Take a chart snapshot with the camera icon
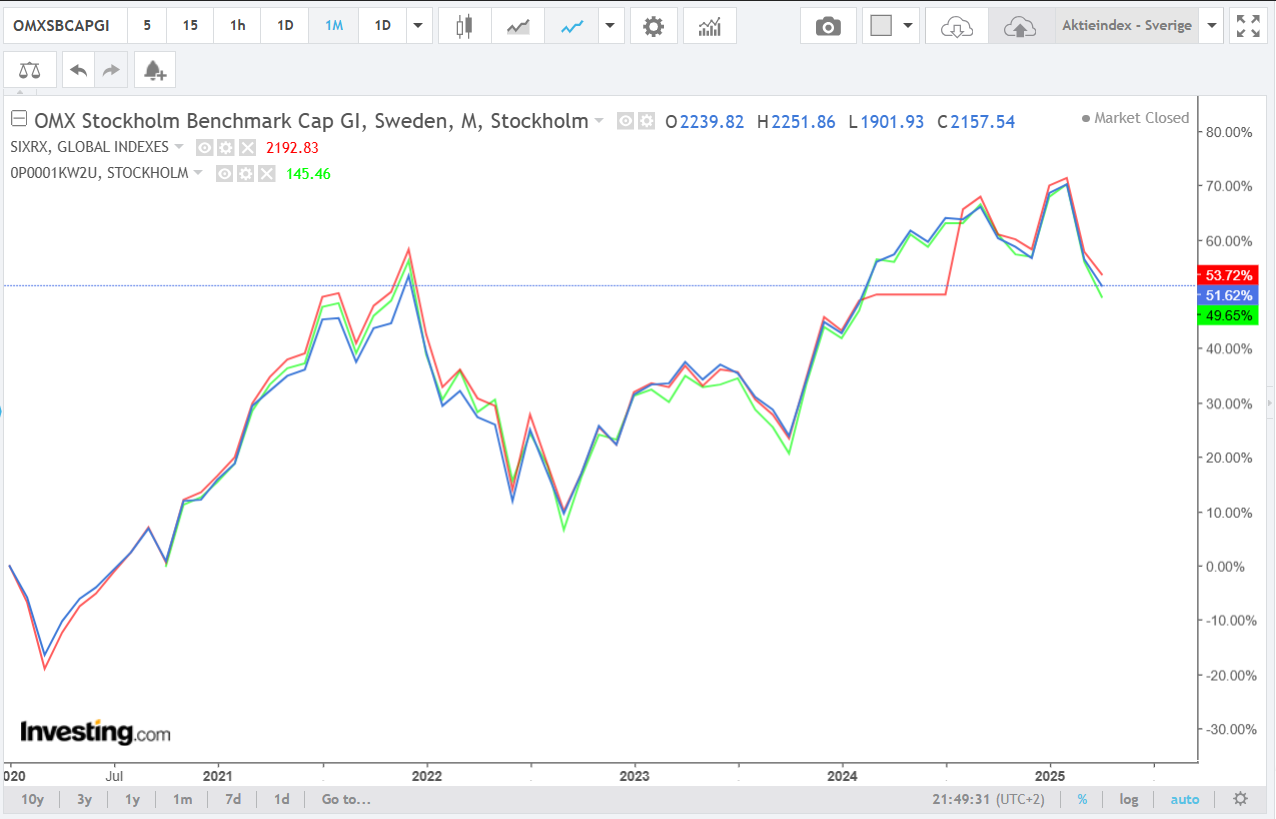The height and width of the screenshot is (819, 1276). point(828,26)
